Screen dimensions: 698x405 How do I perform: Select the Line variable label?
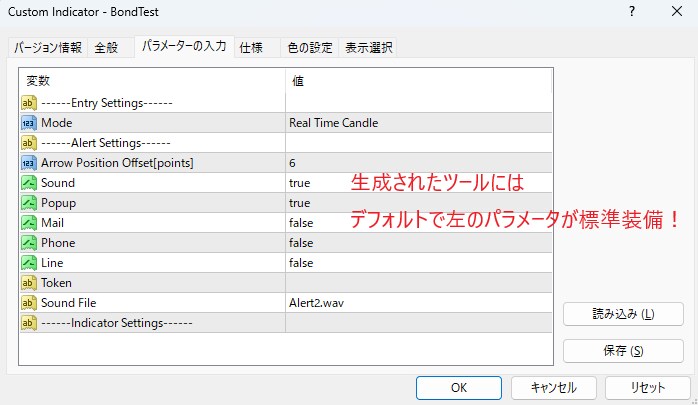(x=52, y=263)
